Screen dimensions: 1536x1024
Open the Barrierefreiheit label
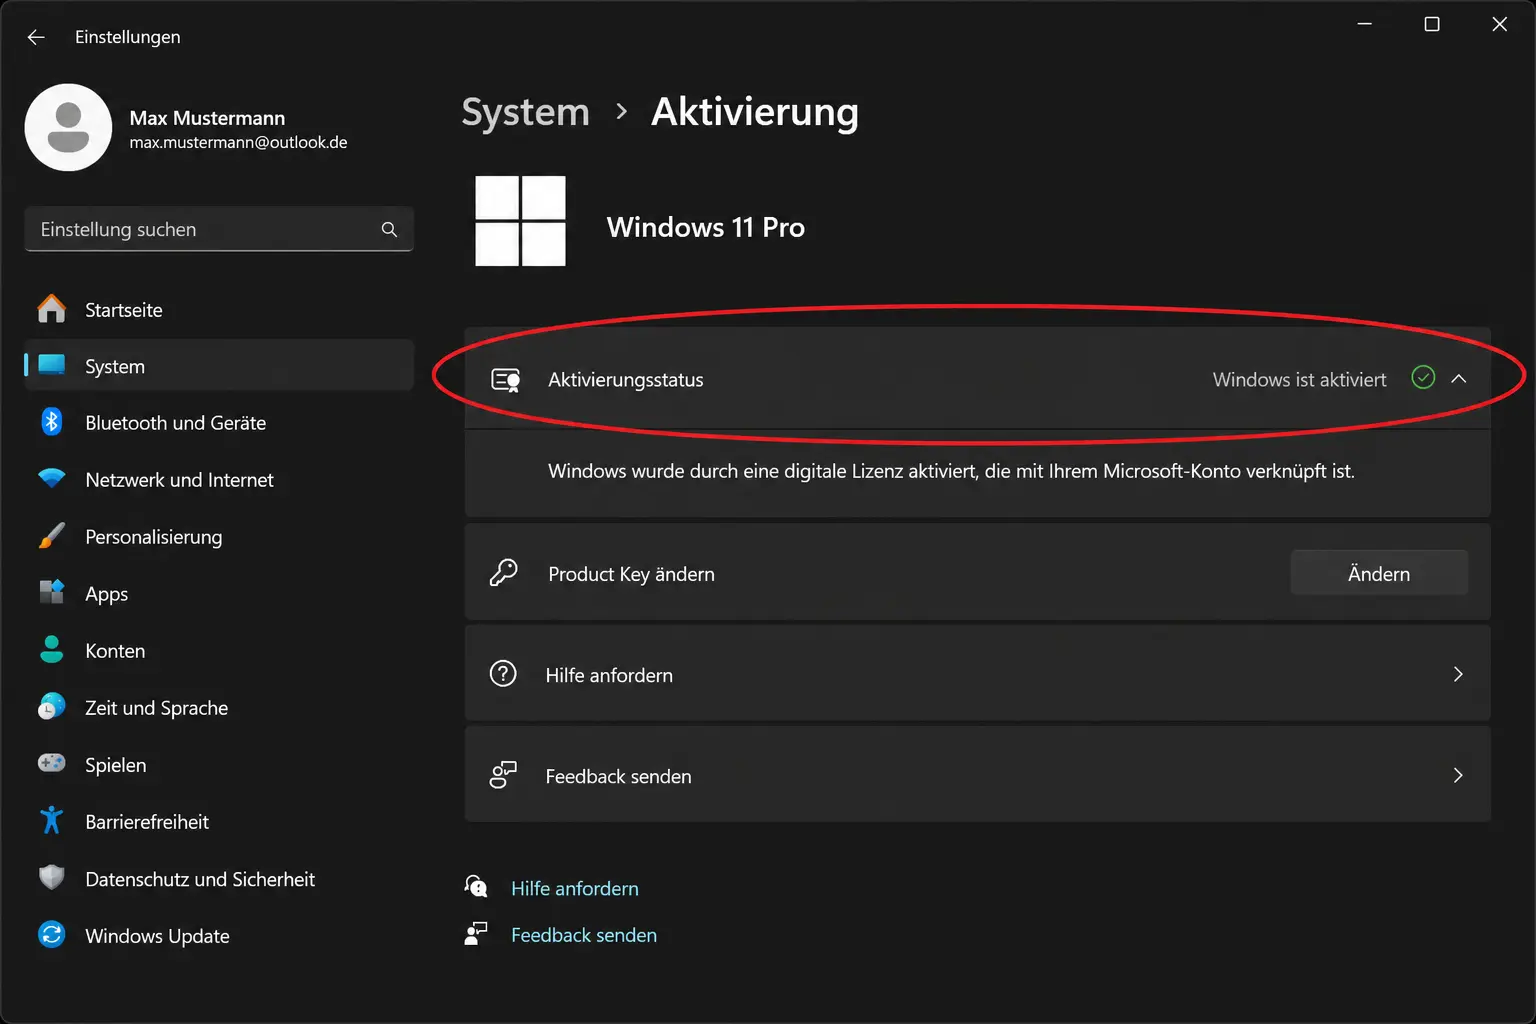tap(147, 822)
